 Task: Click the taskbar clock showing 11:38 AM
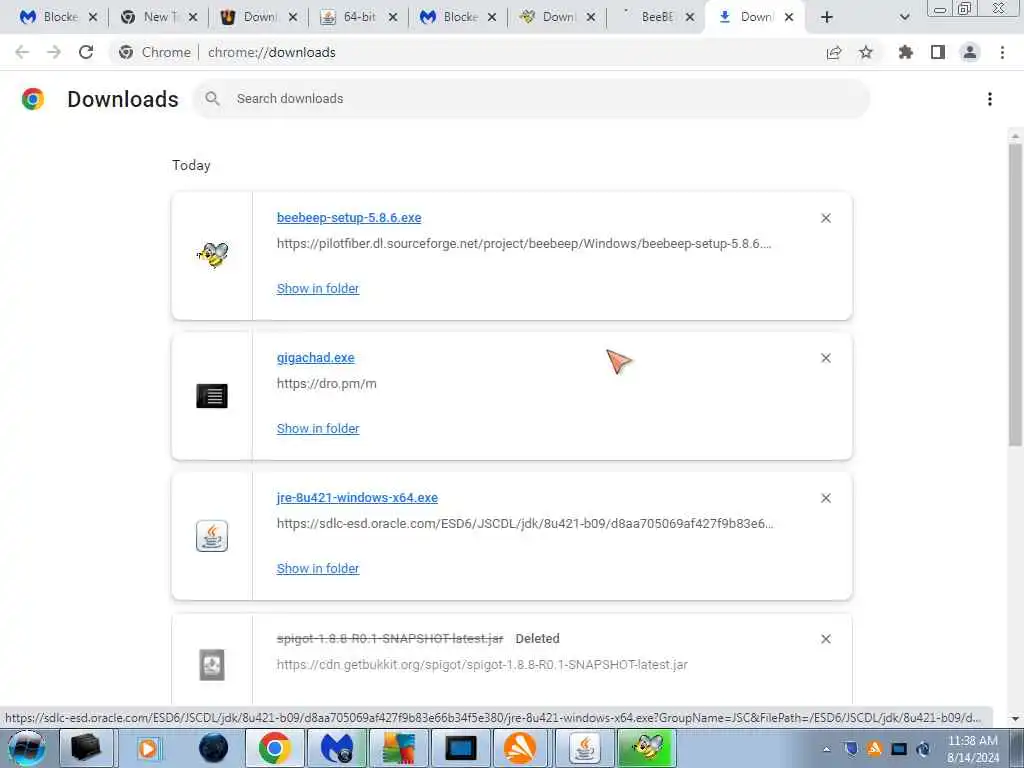point(972,749)
